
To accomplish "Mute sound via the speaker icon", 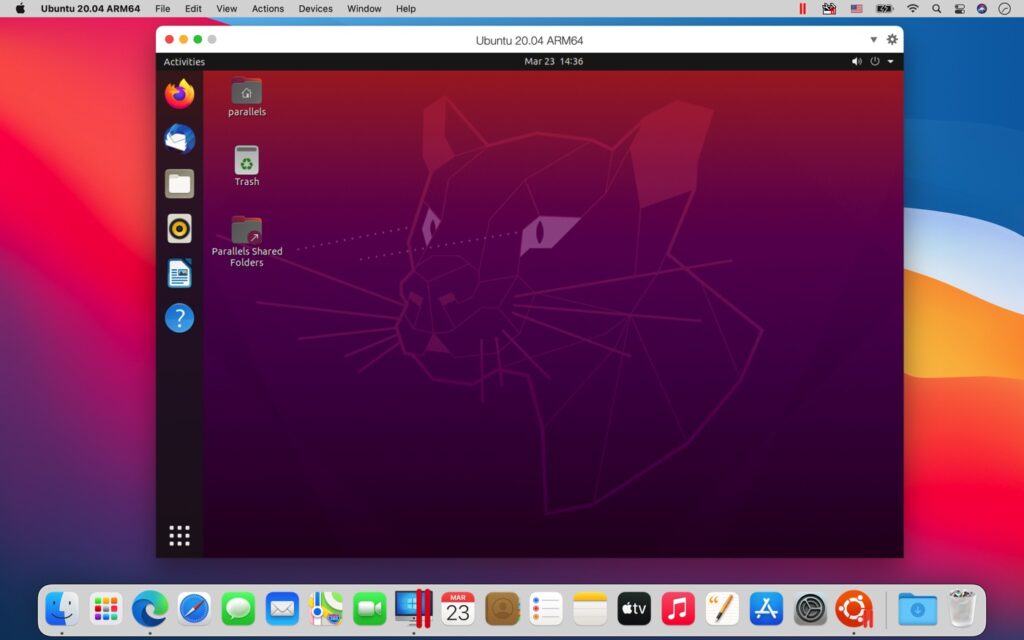I will coord(855,61).
